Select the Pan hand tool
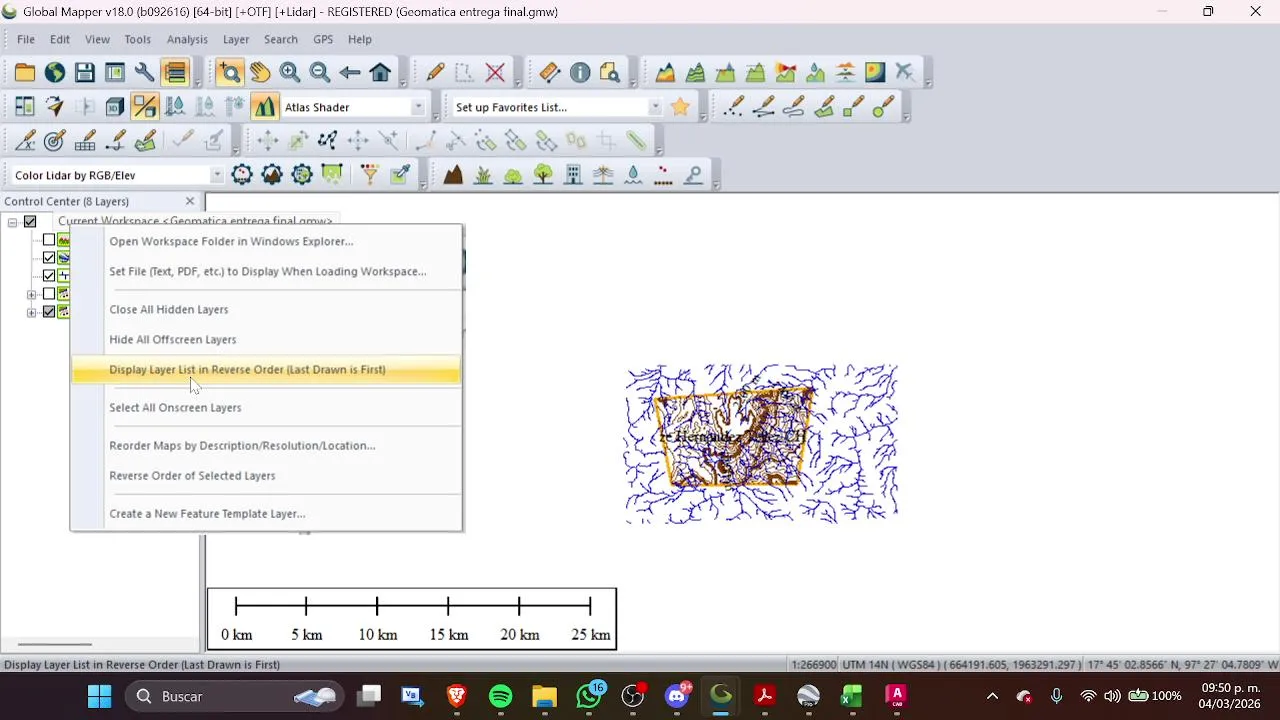Screen dimensions: 1280x720 [x=260, y=72]
